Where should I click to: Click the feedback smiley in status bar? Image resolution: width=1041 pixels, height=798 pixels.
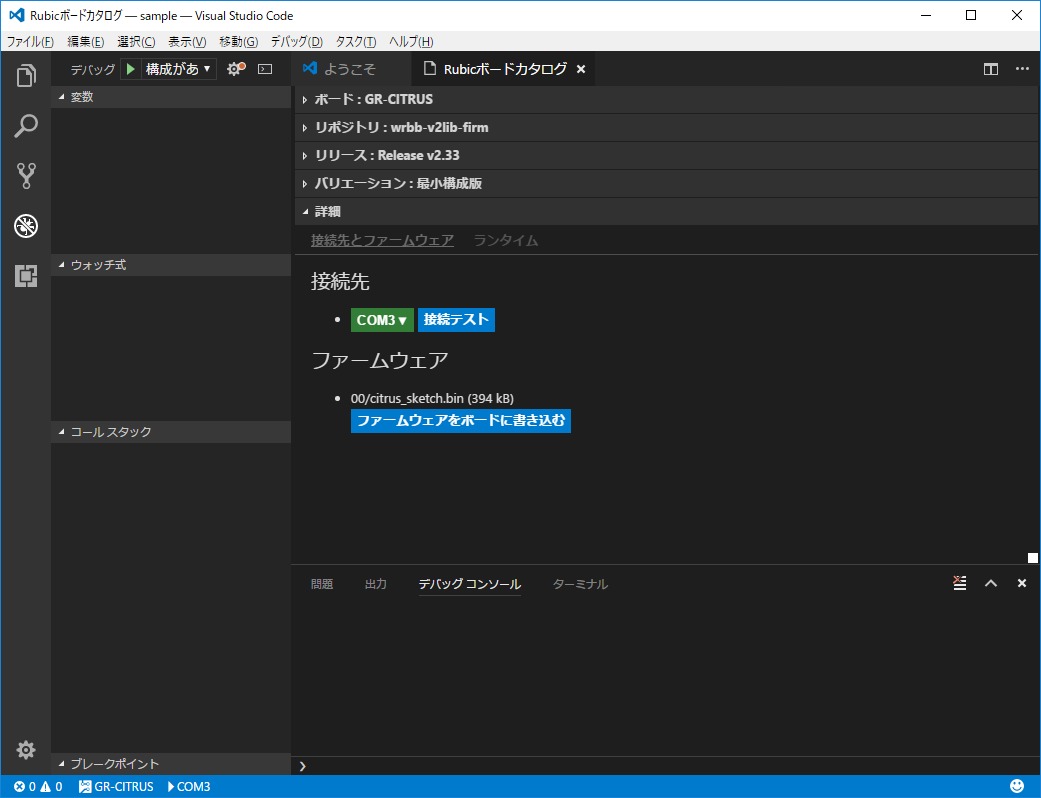point(1016,787)
